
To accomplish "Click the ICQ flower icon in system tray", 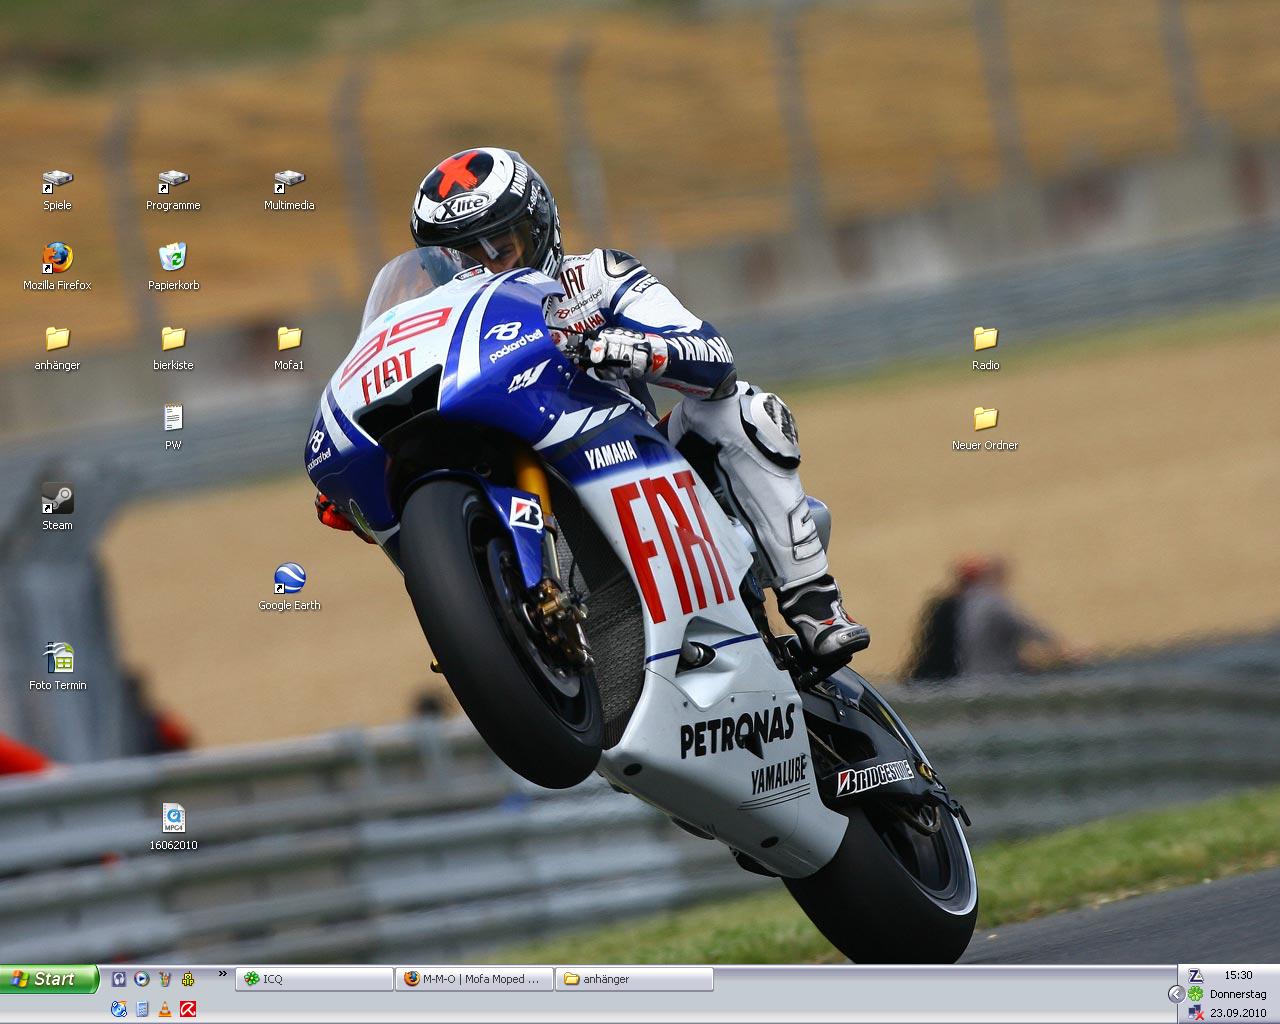I will pyautogui.click(x=1195, y=994).
